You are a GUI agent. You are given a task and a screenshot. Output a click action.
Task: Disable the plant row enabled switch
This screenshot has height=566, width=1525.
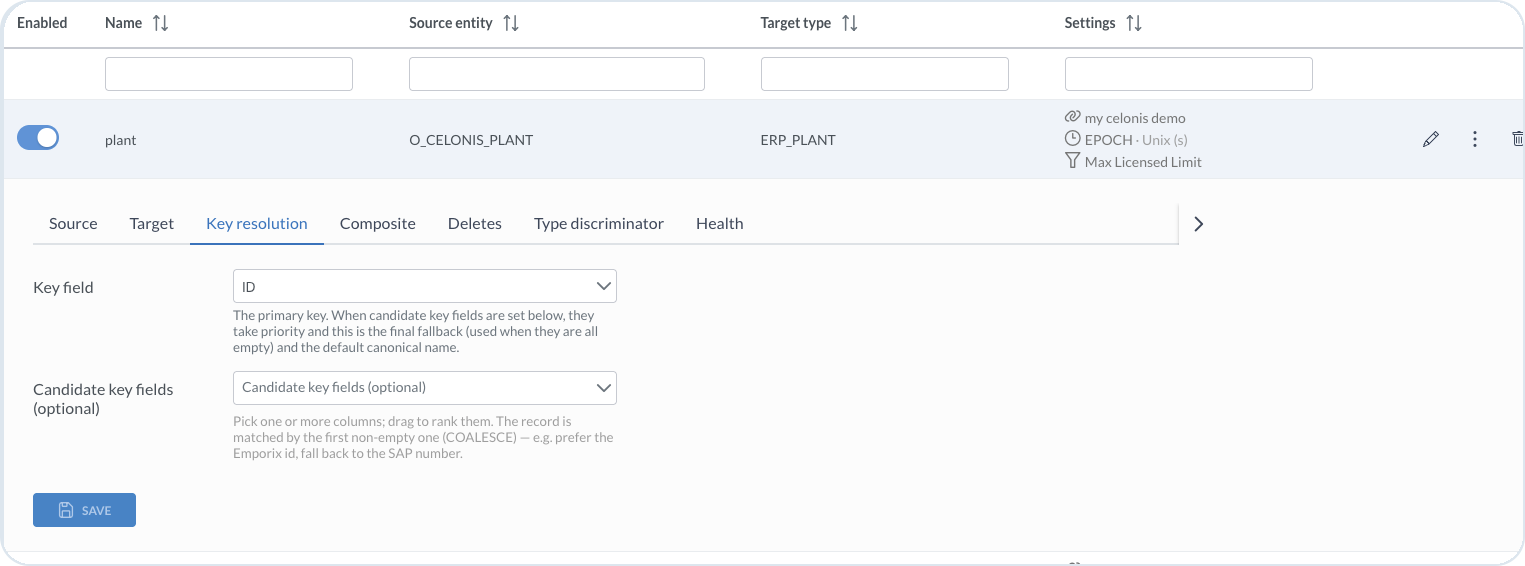pyautogui.click(x=38, y=139)
